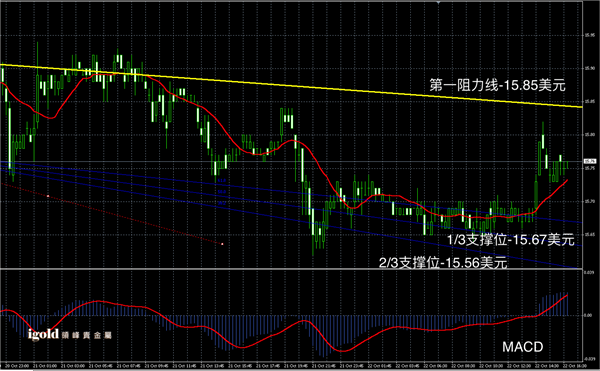This screenshot has height=371, width=600.
Task: Click the 1/3支撑位-15.67美元 label
Action: [511, 240]
